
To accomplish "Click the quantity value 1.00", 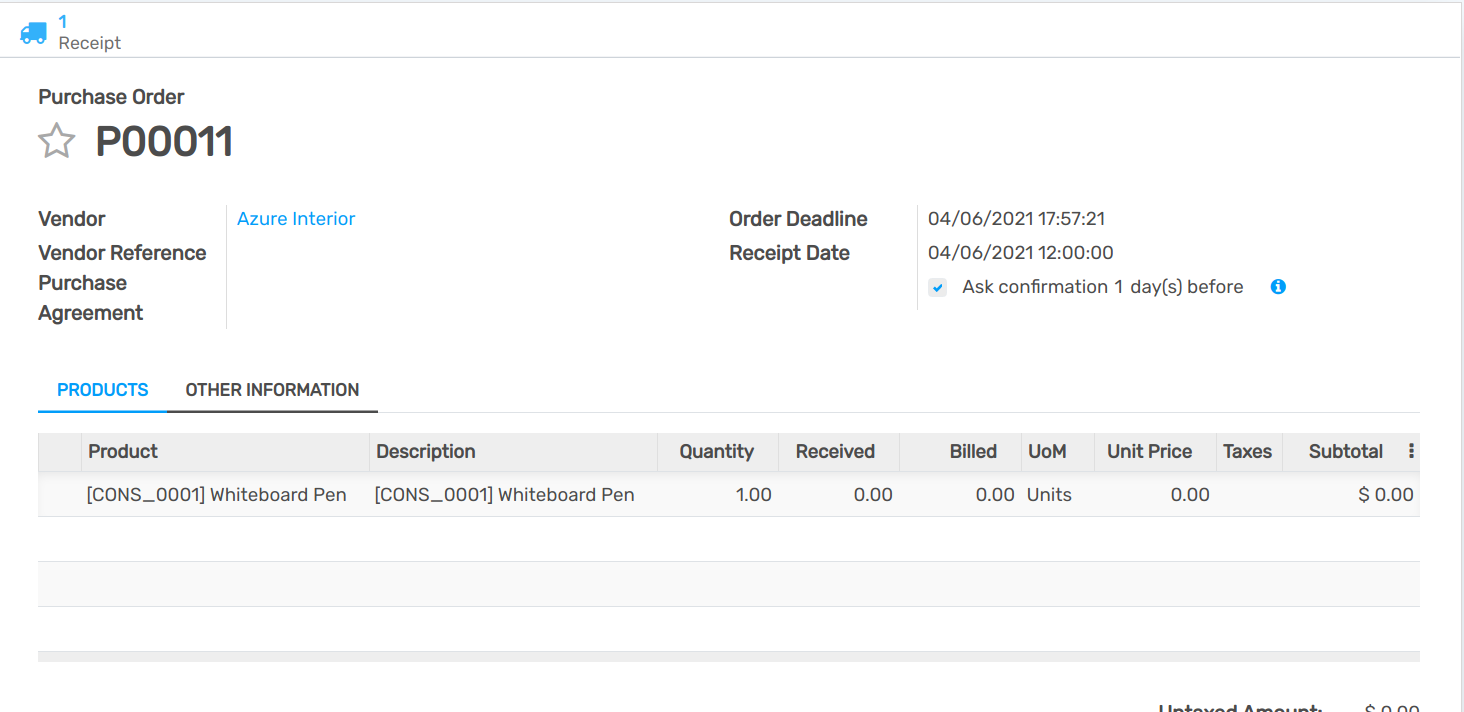I will coord(753,495).
